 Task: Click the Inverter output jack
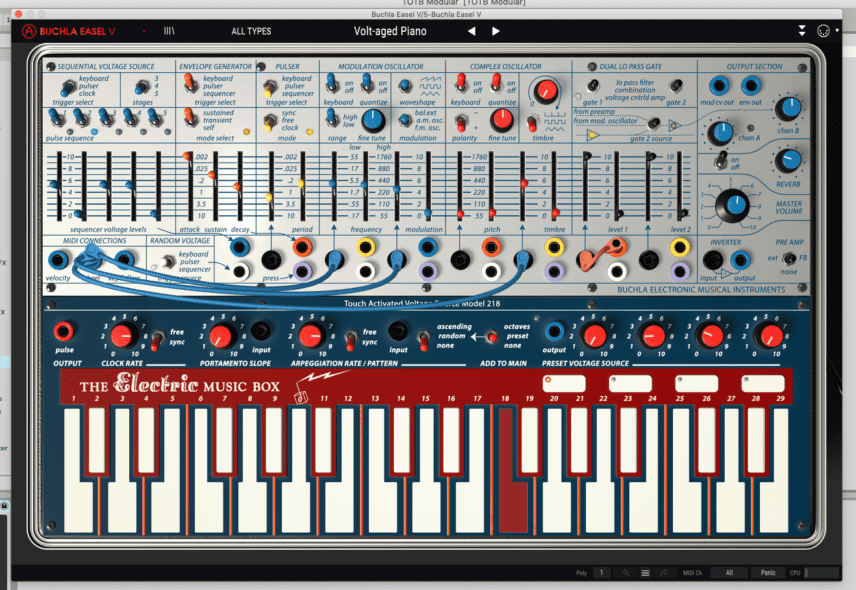click(x=740, y=260)
